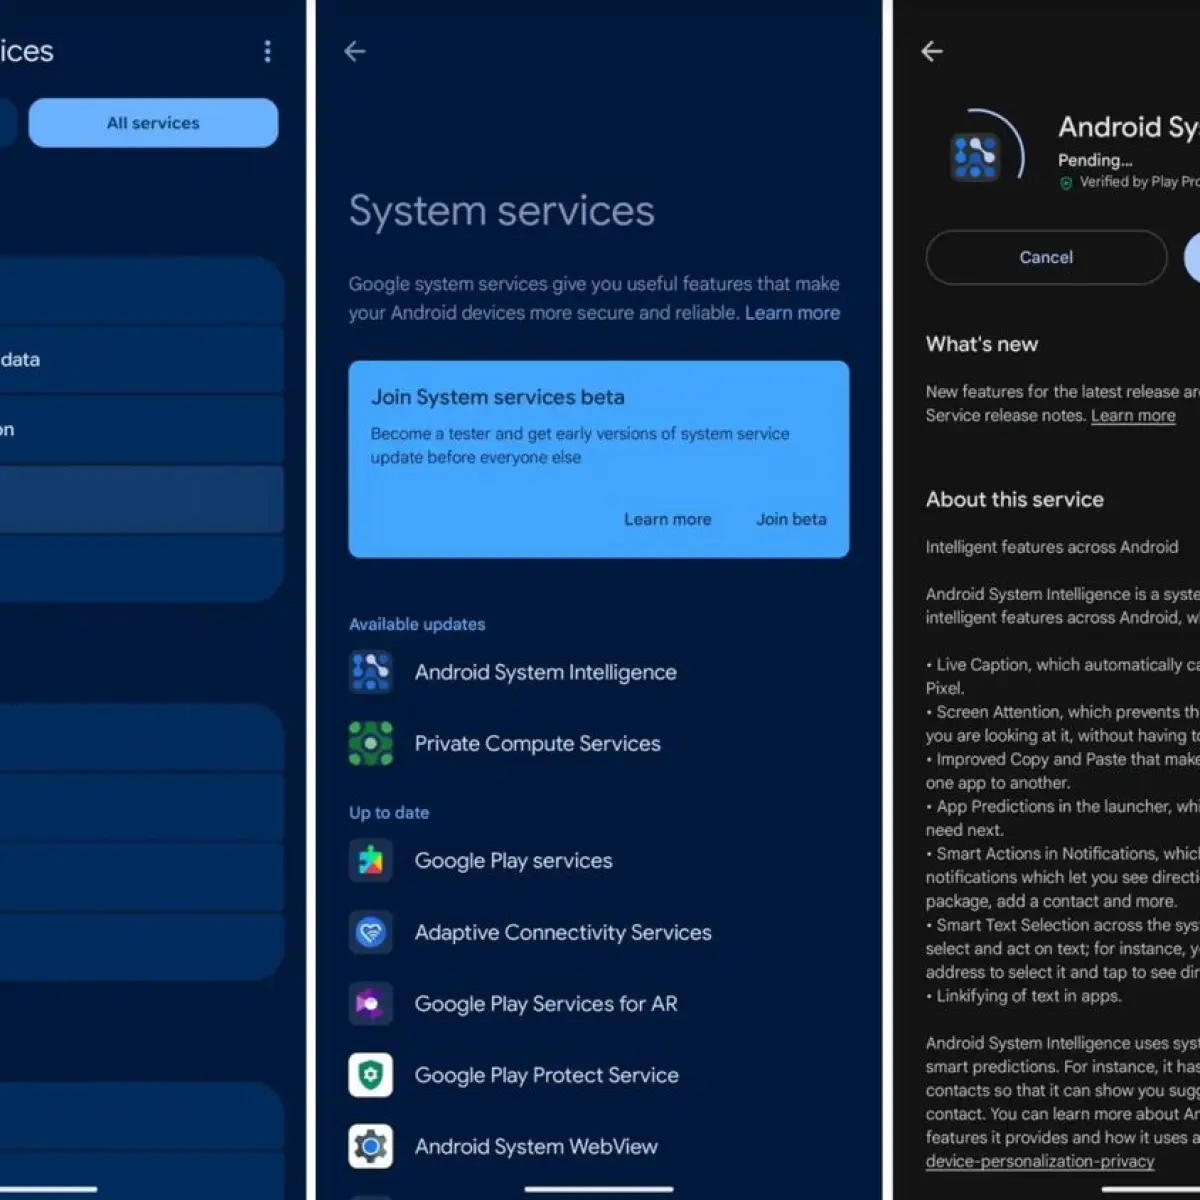This screenshot has width=1200, height=1200.
Task: Open the Google Play Protect Service entry
Action: click(x=546, y=1075)
